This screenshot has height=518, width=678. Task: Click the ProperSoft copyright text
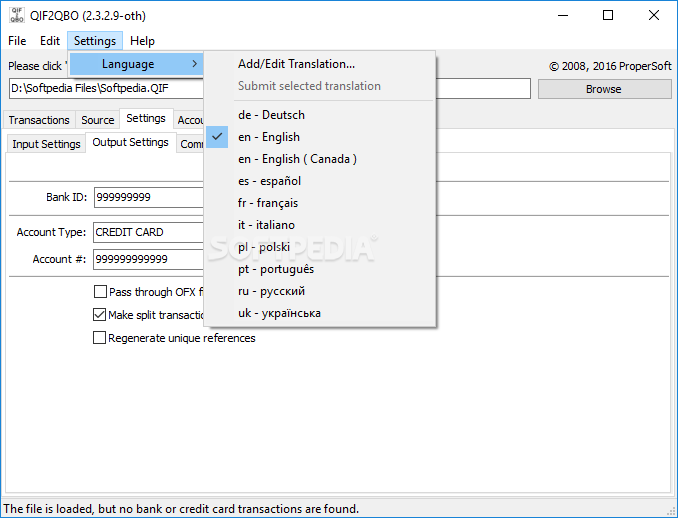click(x=610, y=66)
